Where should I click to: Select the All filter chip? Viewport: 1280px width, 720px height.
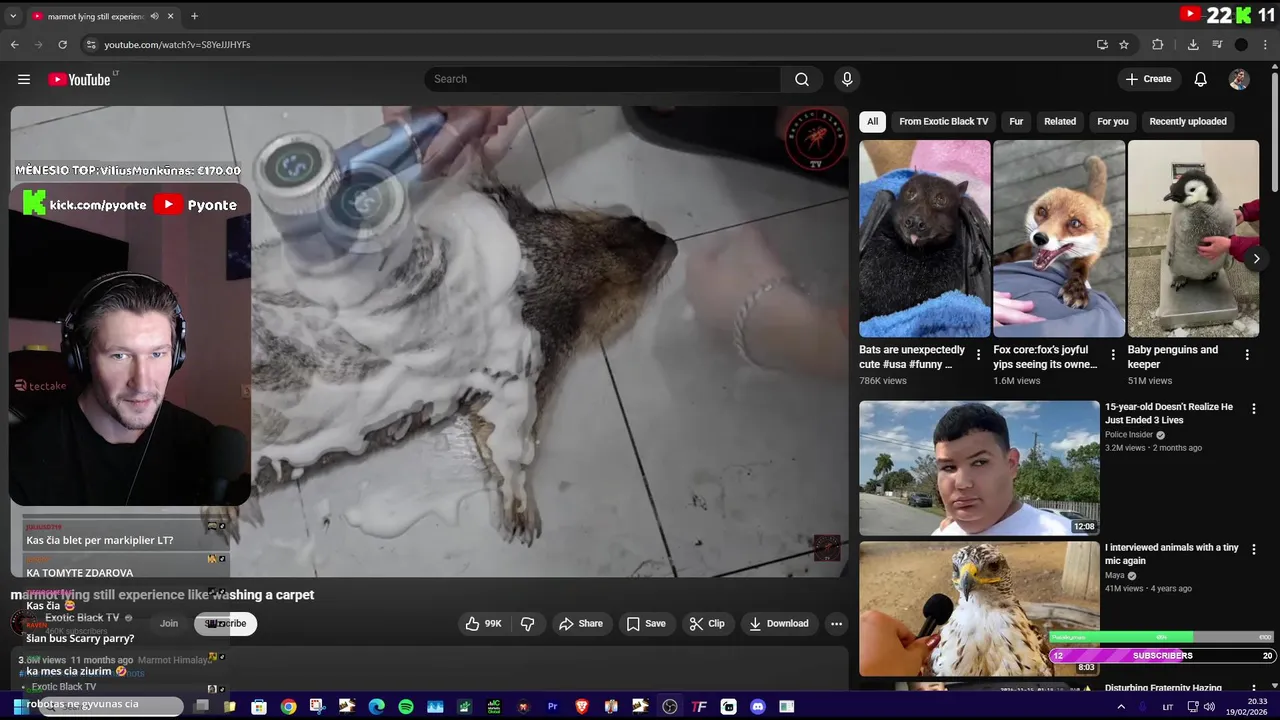[x=872, y=121]
